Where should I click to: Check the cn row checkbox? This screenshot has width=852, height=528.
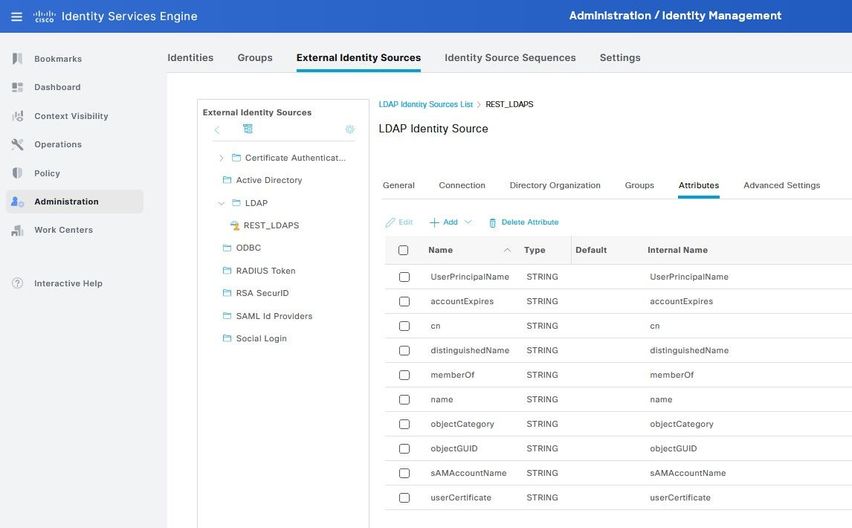click(404, 326)
